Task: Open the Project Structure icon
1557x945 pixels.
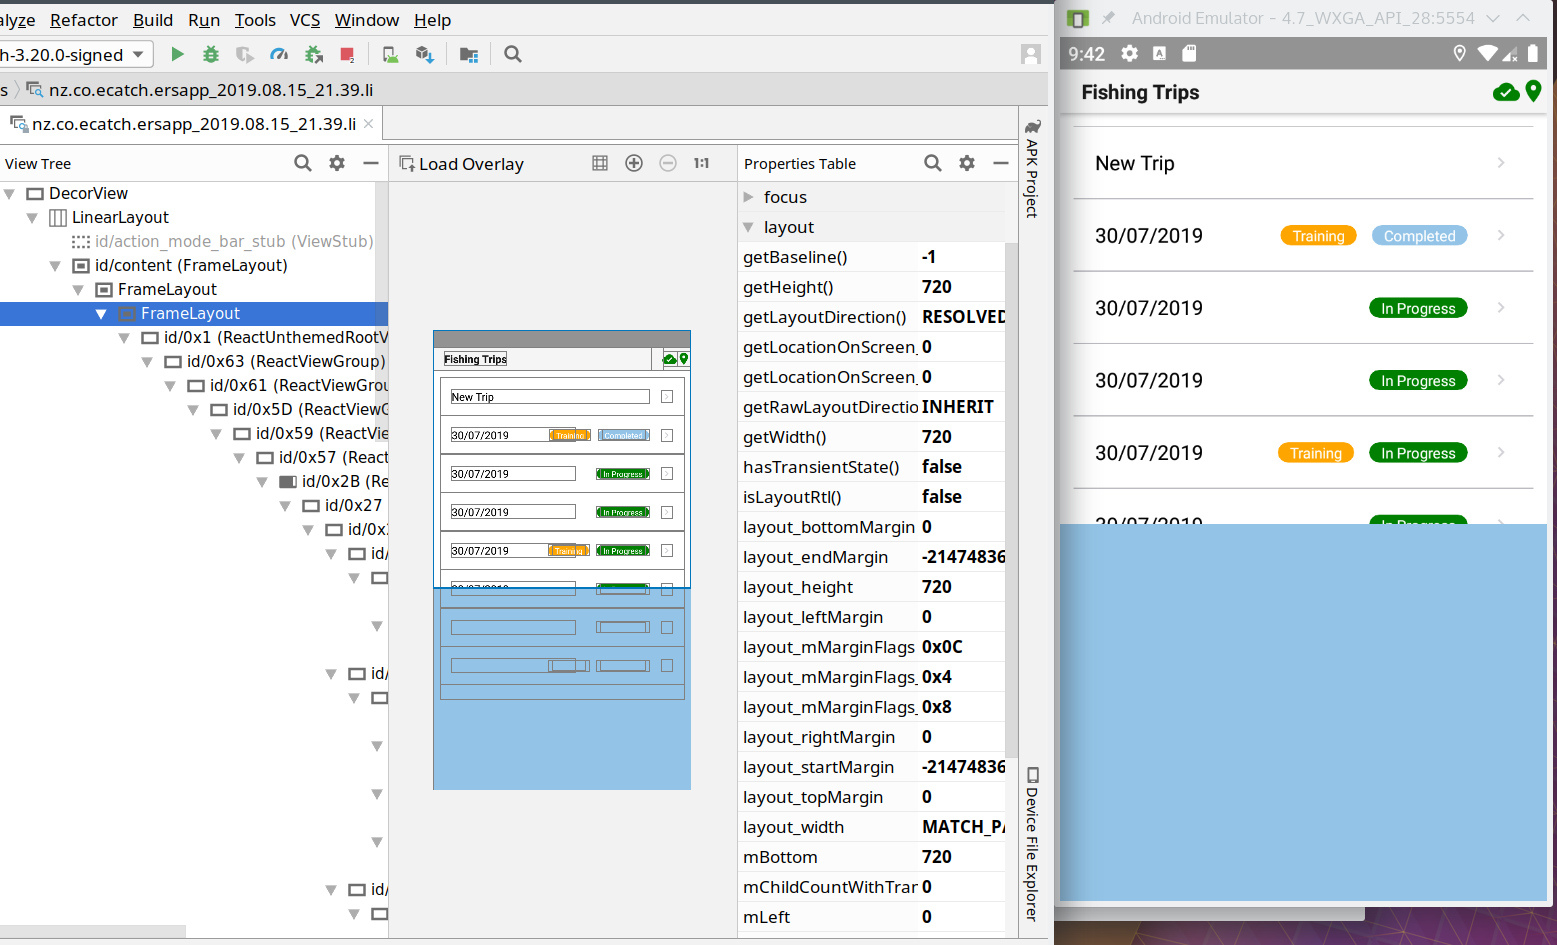Action: pyautogui.click(x=469, y=54)
